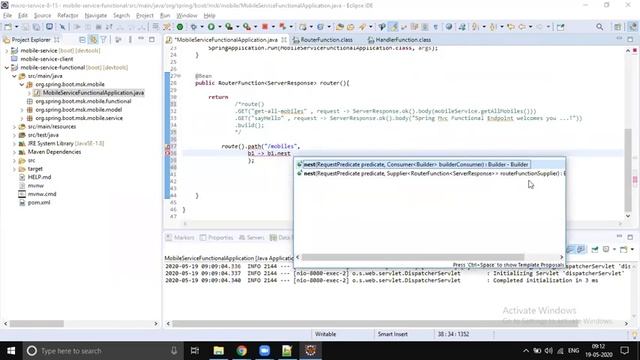
Task: Switch to the RouterFunction.class tab
Action: [322, 40]
